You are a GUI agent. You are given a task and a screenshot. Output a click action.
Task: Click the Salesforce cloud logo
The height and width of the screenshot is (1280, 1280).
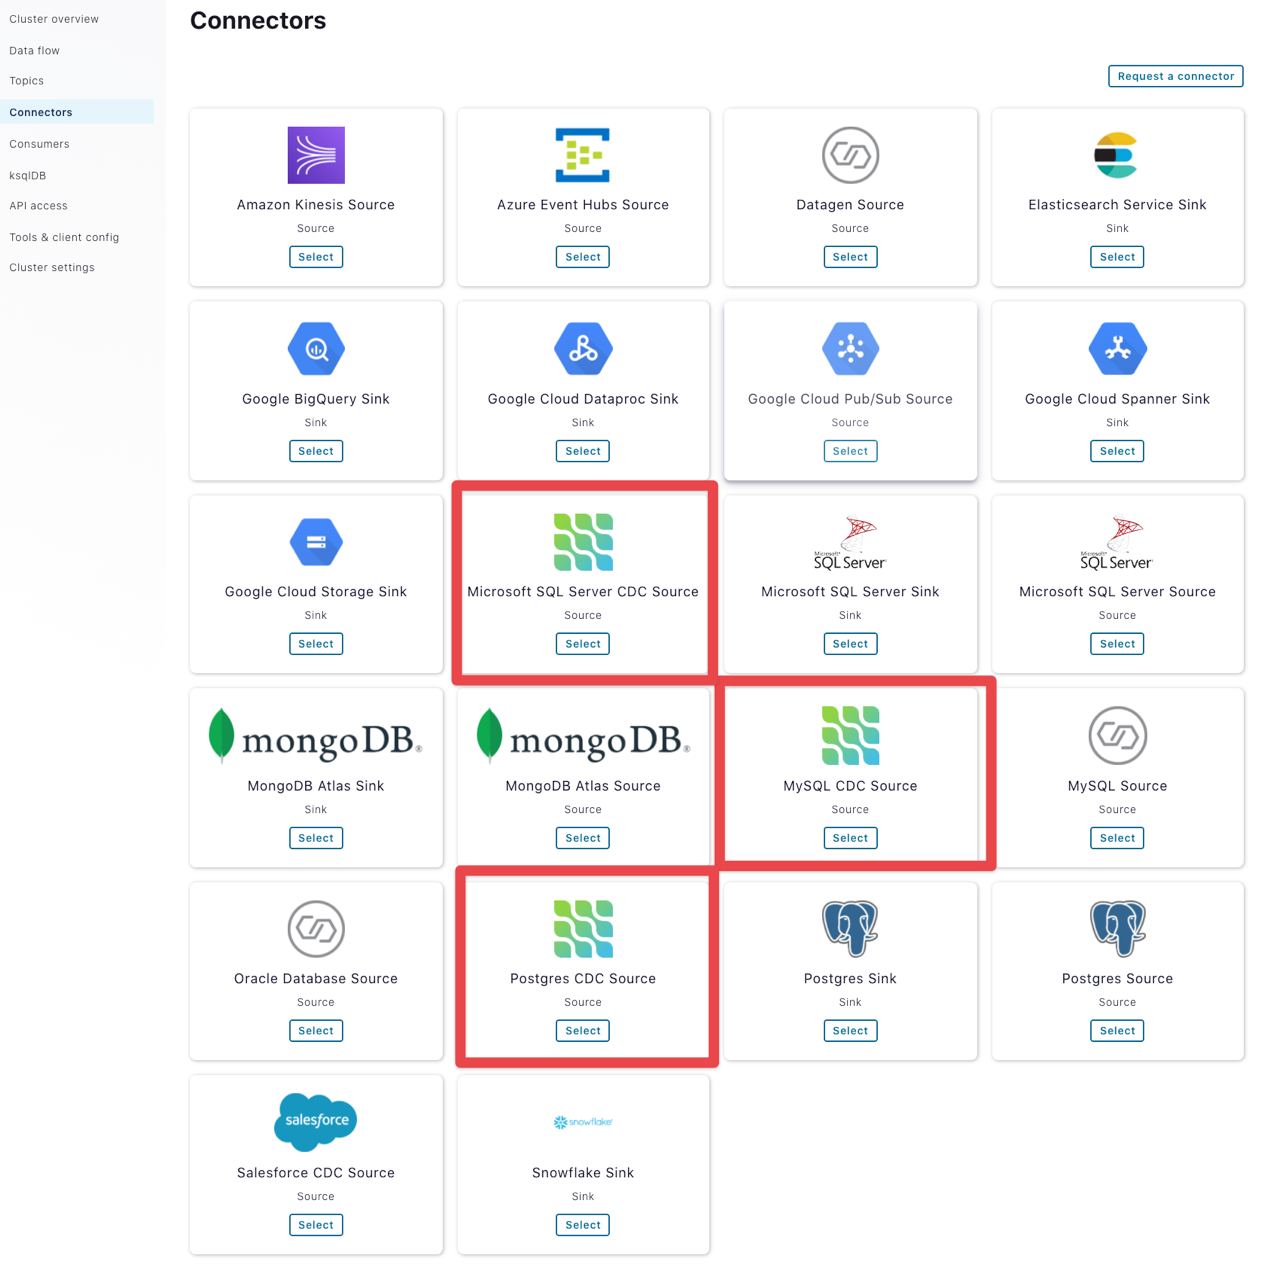pyautogui.click(x=316, y=1121)
